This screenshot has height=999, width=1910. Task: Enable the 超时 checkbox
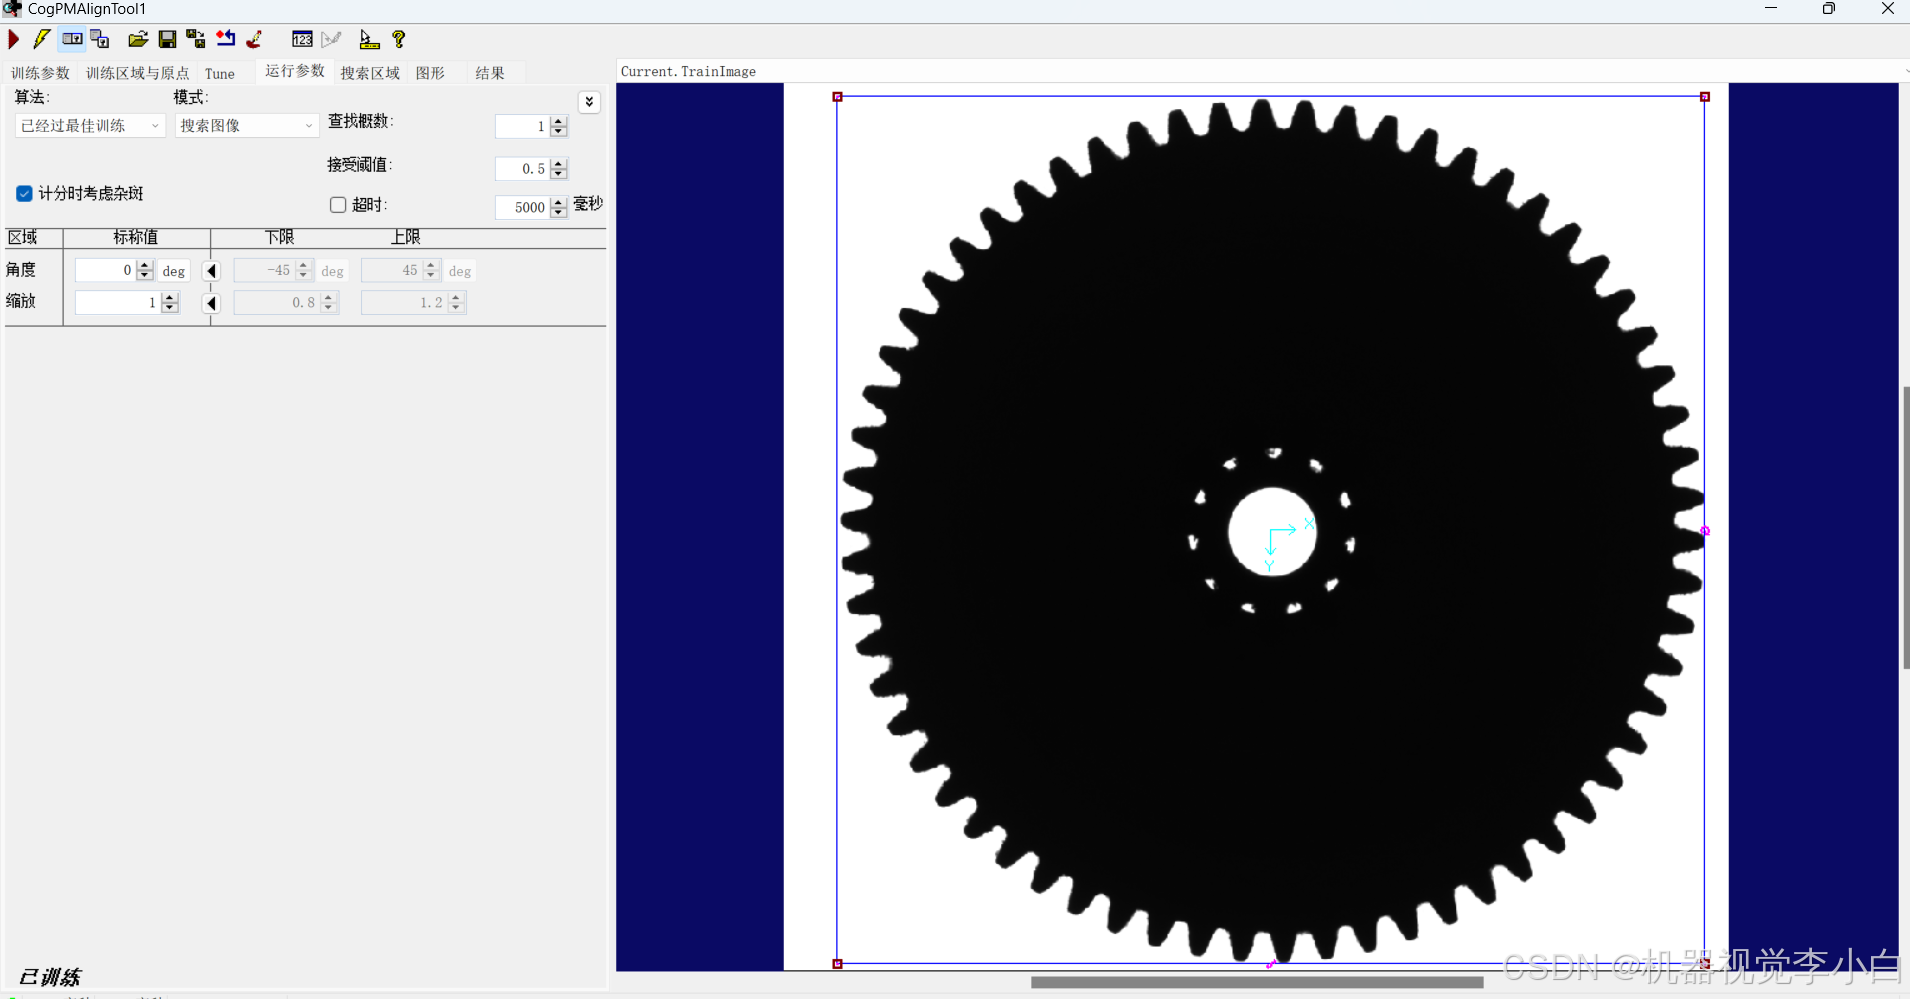pos(338,204)
